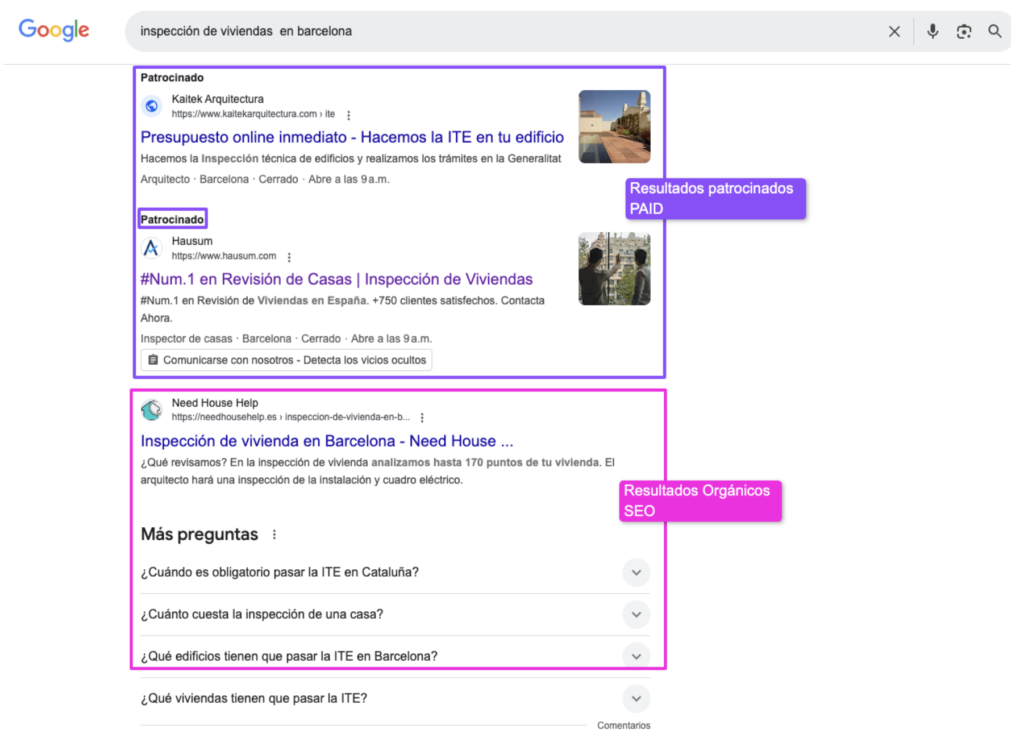Open the three-dot menu on the Kaitek result
Viewport: 1024px width, 751px height.
348,114
